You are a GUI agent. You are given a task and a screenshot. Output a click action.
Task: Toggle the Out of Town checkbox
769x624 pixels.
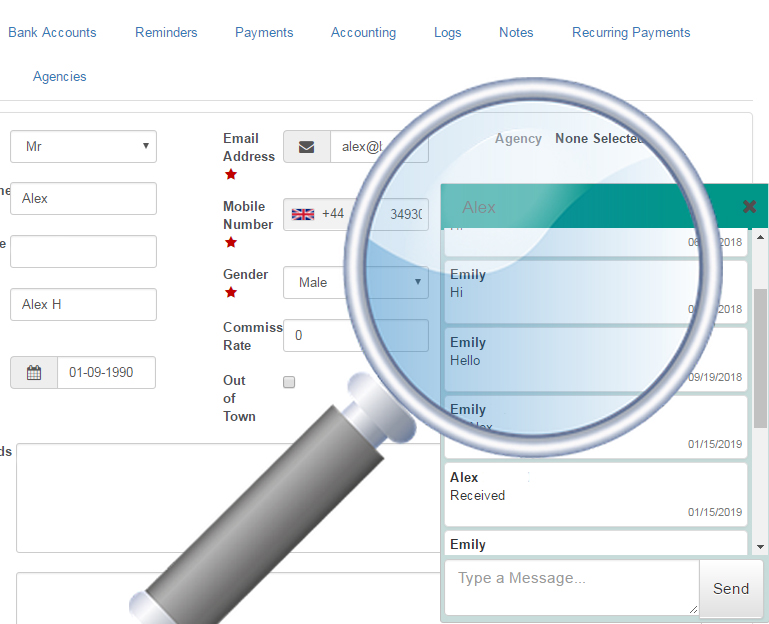pyautogui.click(x=289, y=382)
